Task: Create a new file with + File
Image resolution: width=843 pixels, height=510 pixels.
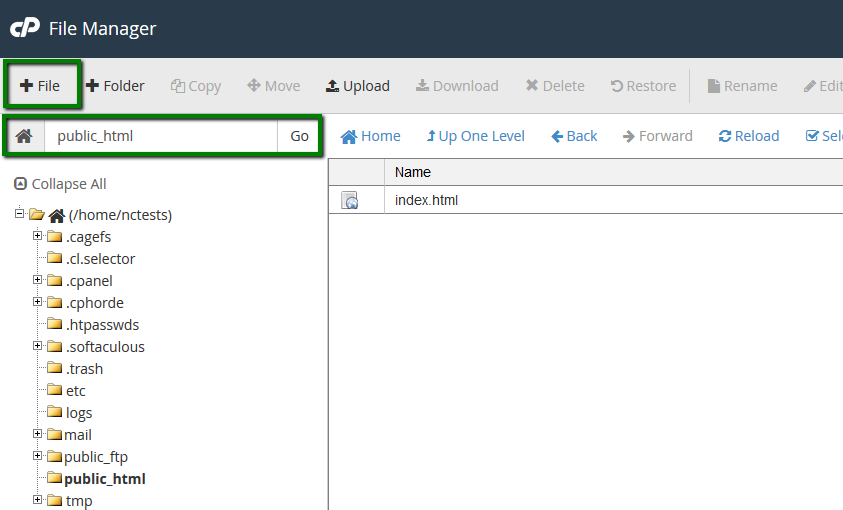Action: 40,86
